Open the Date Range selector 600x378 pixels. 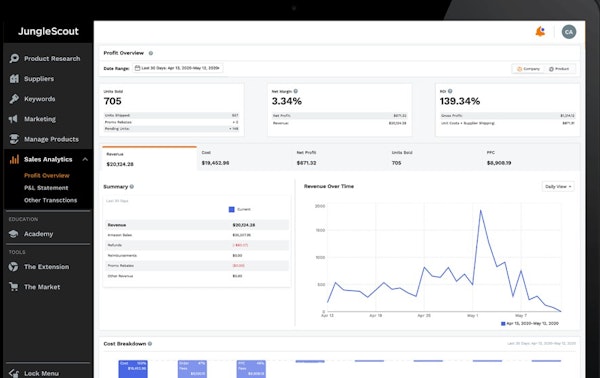178,68
